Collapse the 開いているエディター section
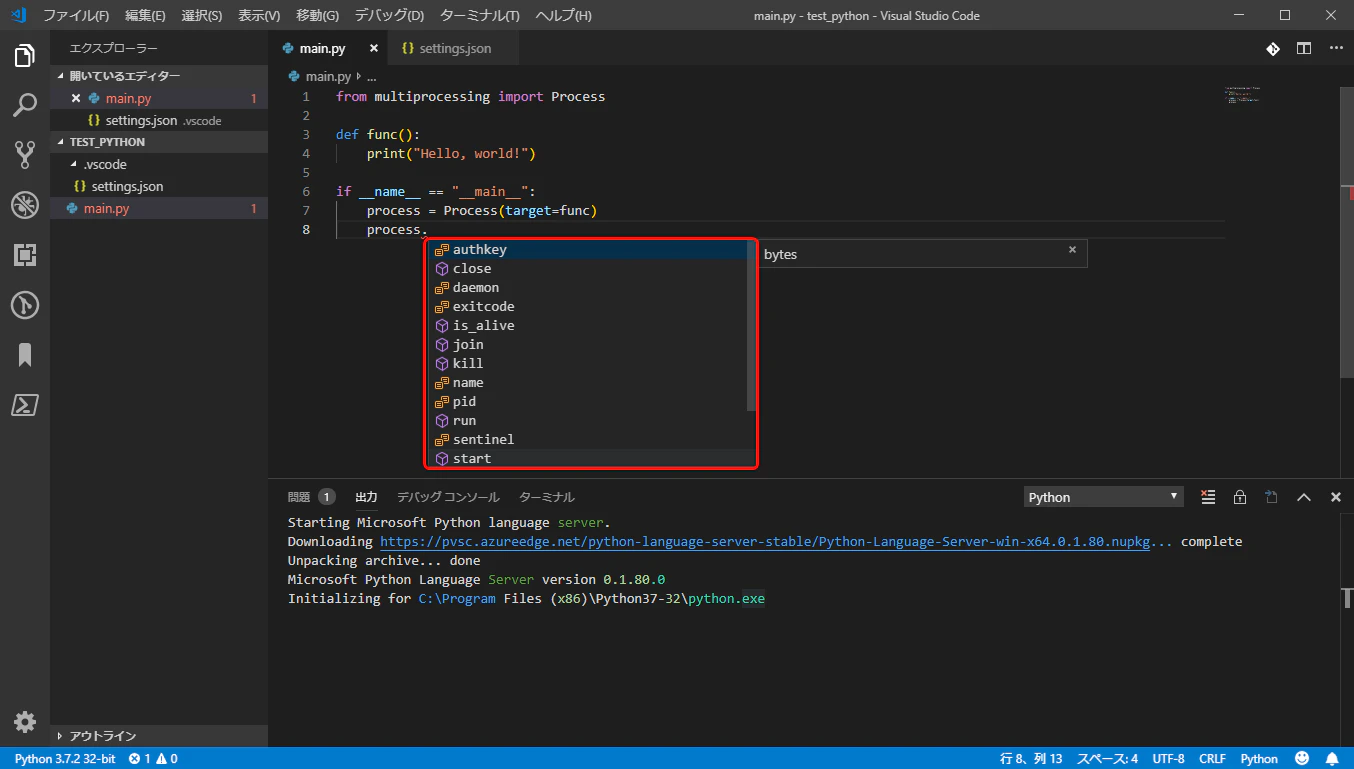This screenshot has width=1354, height=769. click(x=159, y=76)
